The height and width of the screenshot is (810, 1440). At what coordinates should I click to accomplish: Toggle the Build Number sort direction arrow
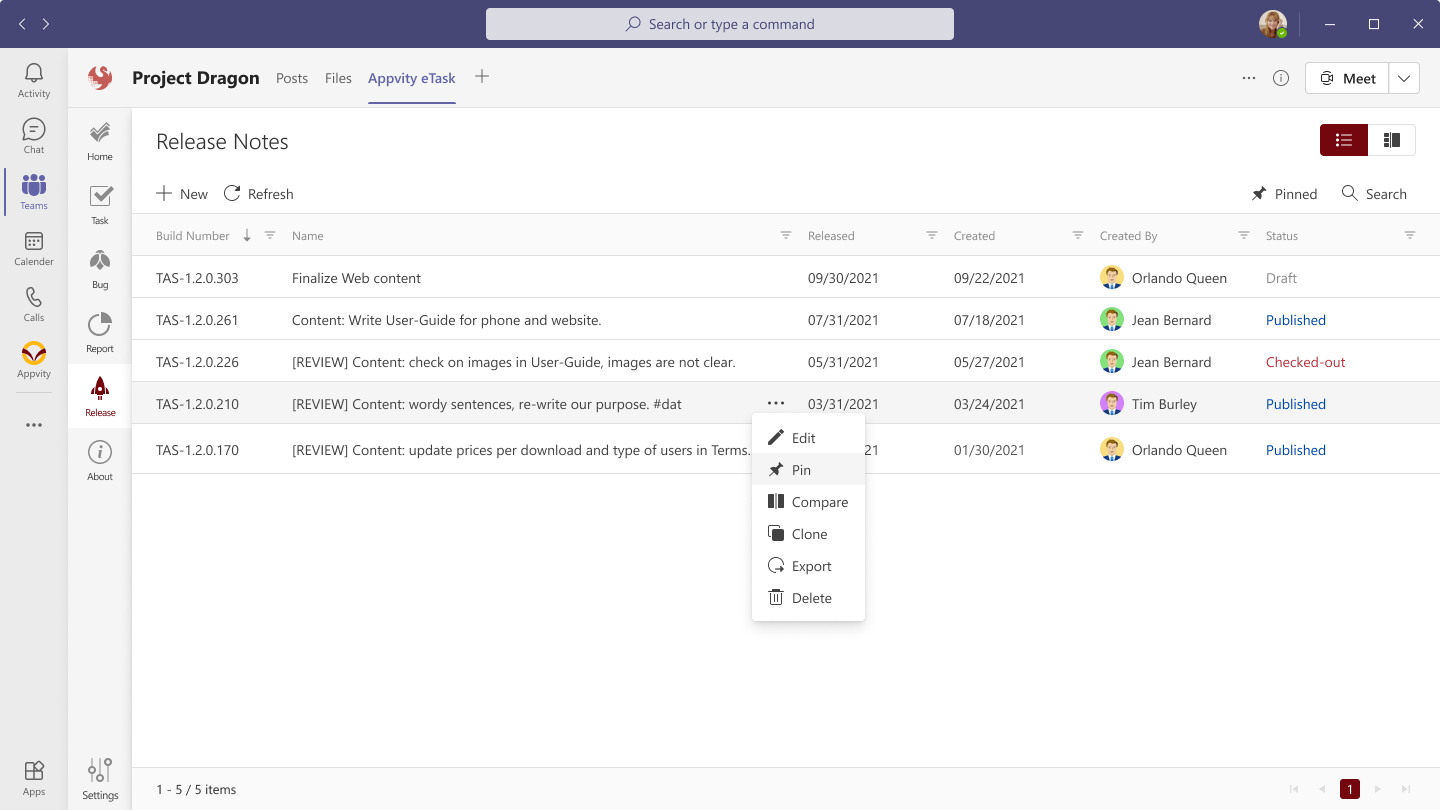[244, 235]
